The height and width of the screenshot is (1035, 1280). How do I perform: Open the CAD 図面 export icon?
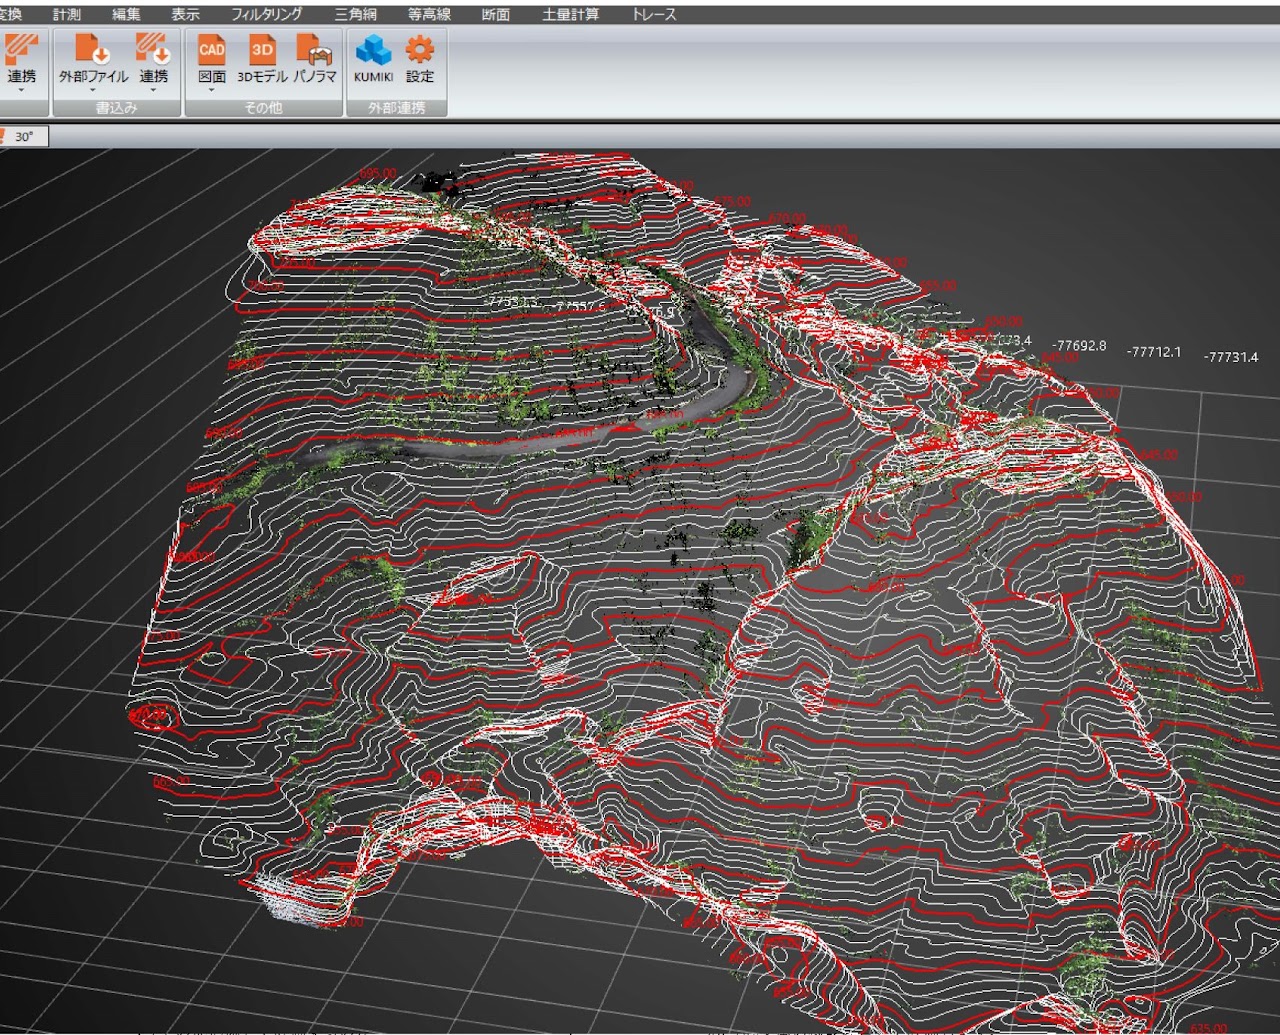(x=211, y=50)
